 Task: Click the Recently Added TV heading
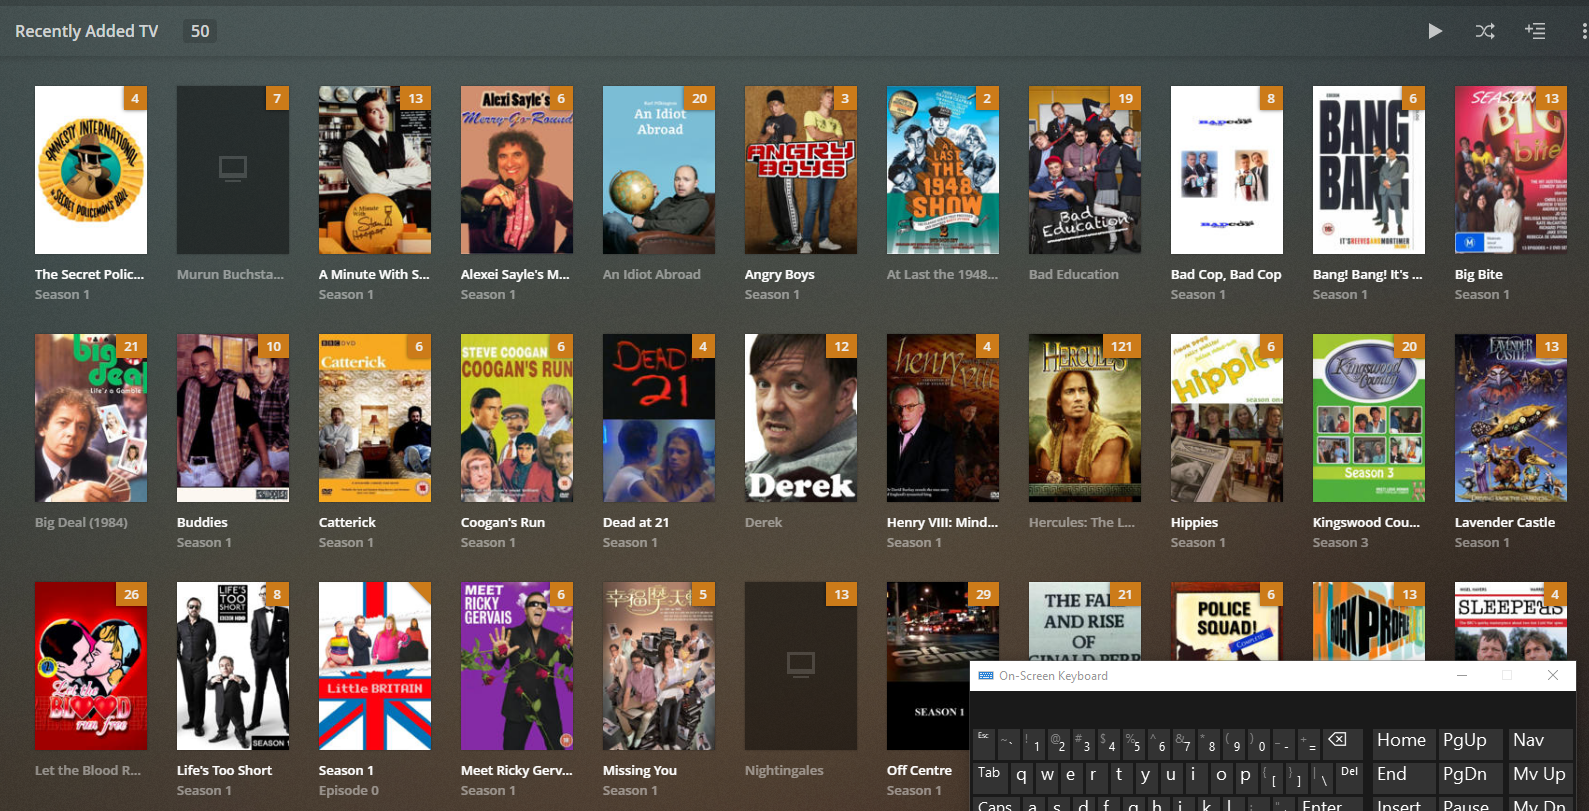click(87, 31)
